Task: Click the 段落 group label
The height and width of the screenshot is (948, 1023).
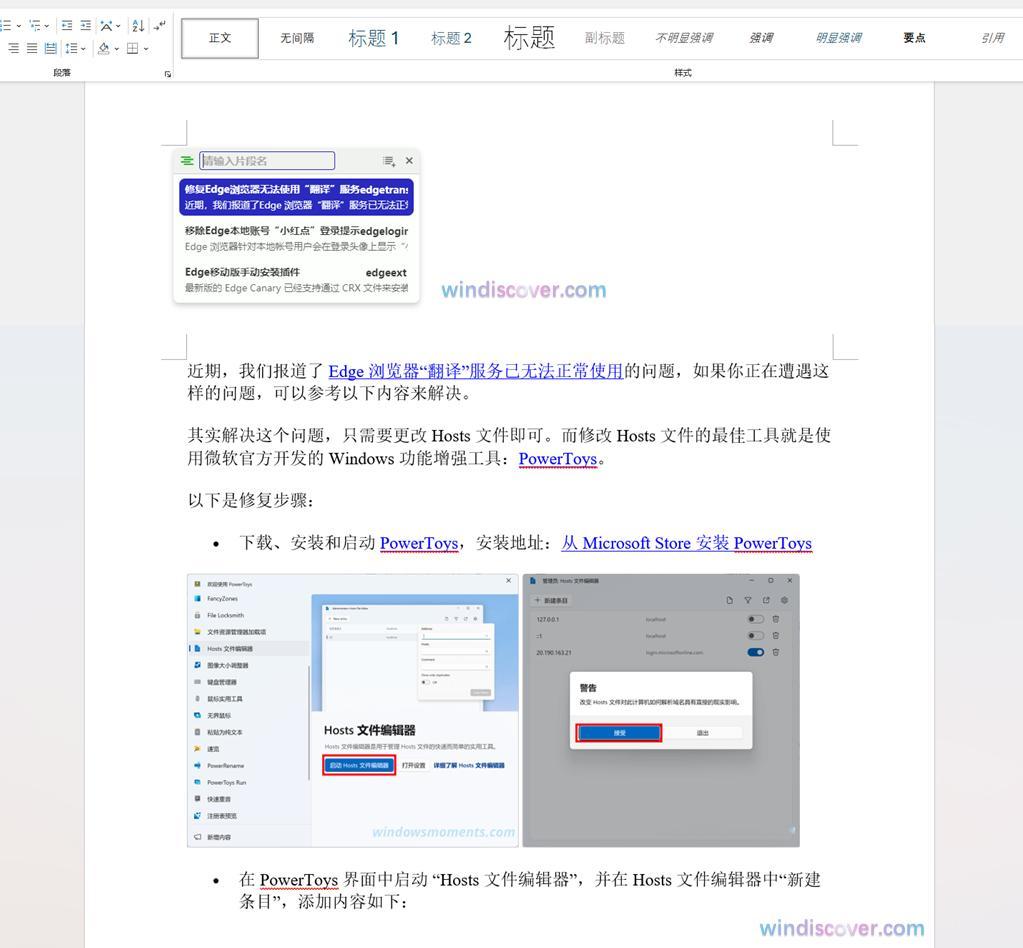Action: (62, 73)
